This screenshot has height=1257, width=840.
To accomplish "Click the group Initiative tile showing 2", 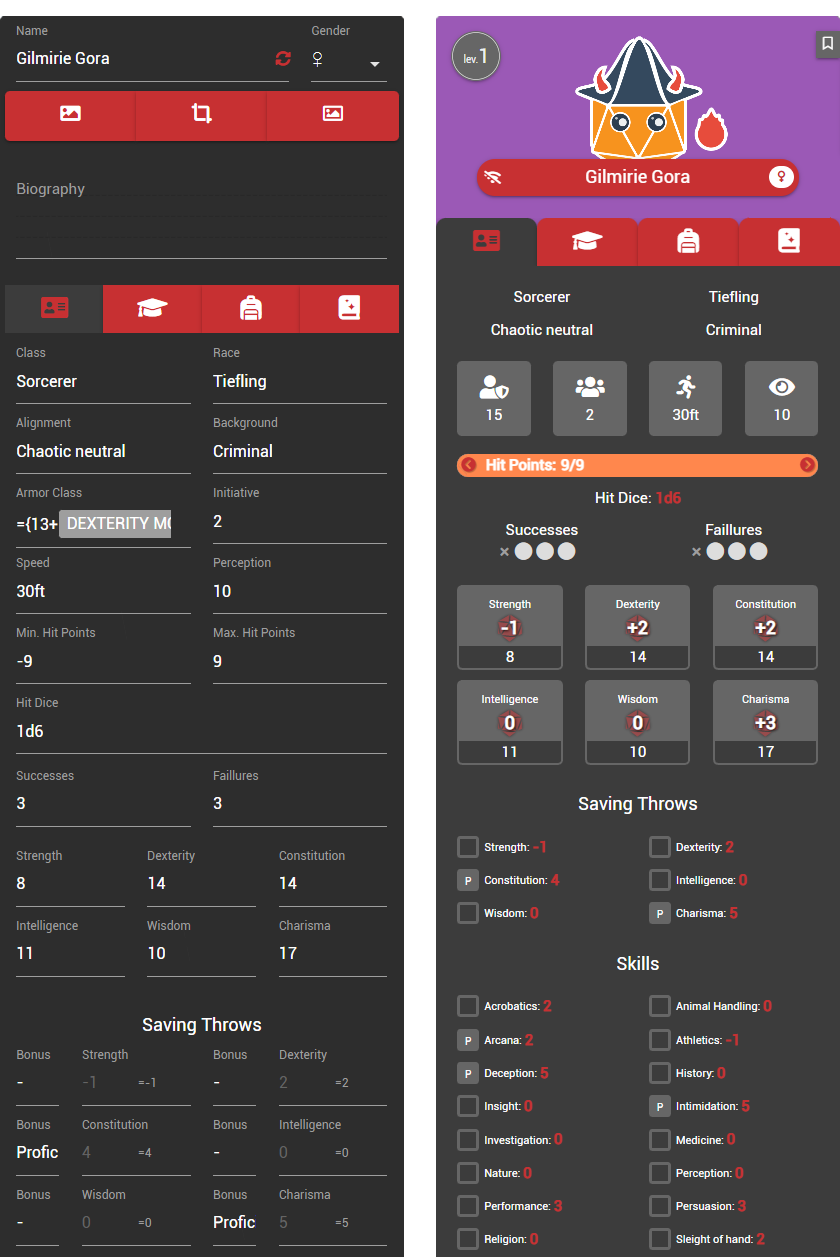I will (589, 398).
